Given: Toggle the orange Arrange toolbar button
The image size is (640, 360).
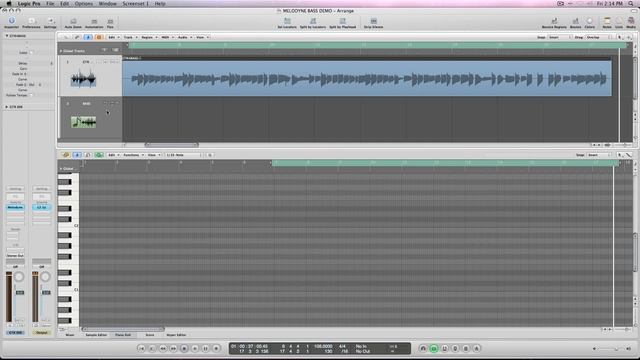Looking at the screenshot, I should pyautogui.click(x=98, y=37).
